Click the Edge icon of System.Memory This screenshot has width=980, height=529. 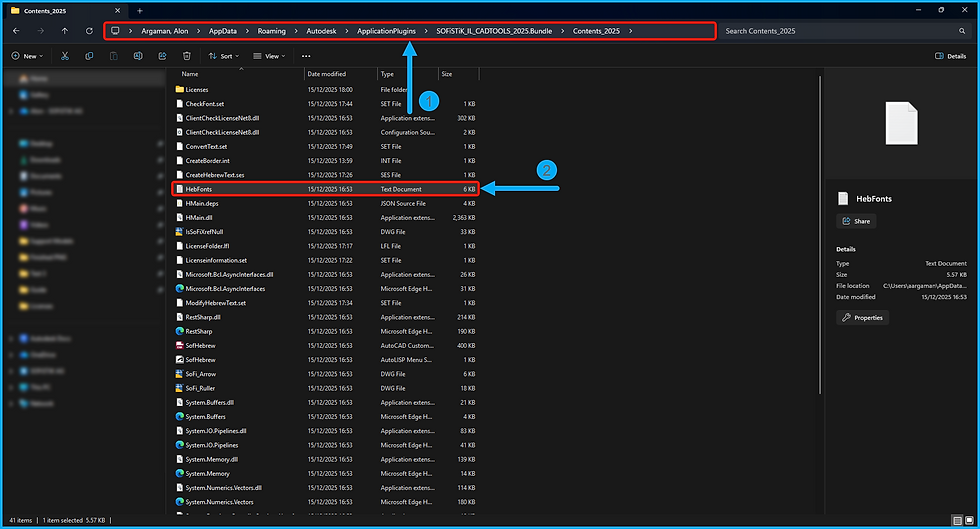pyautogui.click(x=179, y=473)
